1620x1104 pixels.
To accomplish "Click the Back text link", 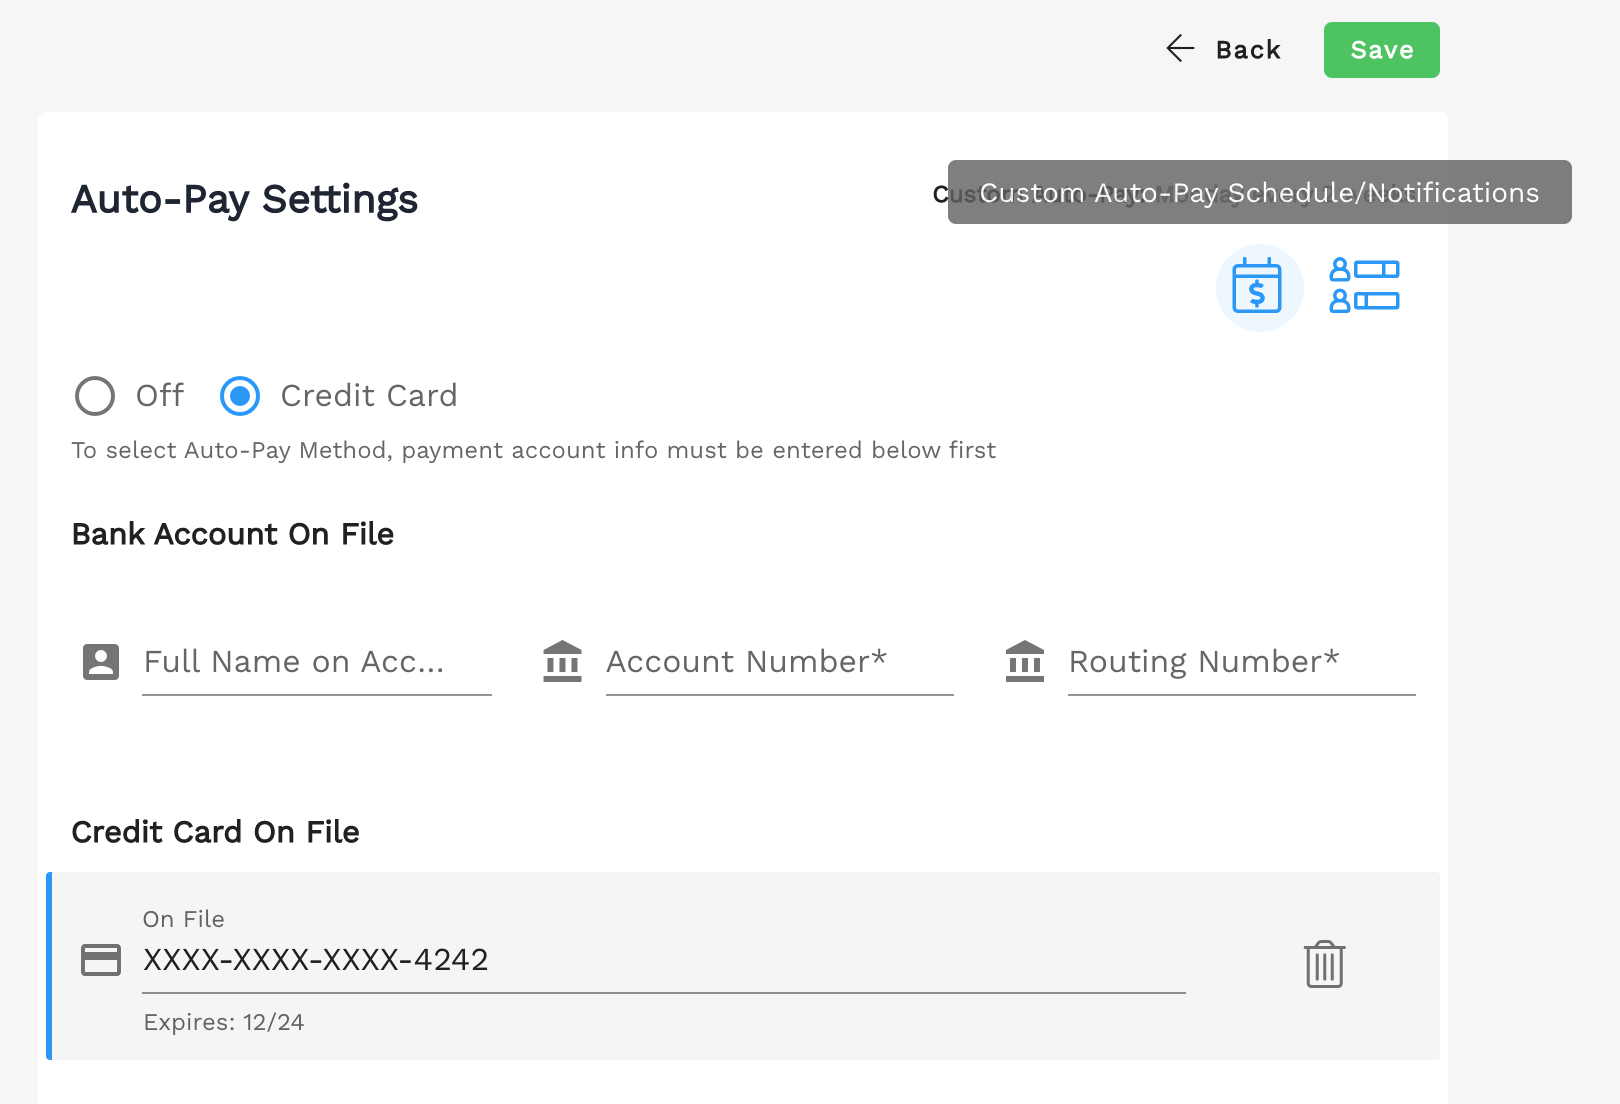I will pyautogui.click(x=1248, y=50).
